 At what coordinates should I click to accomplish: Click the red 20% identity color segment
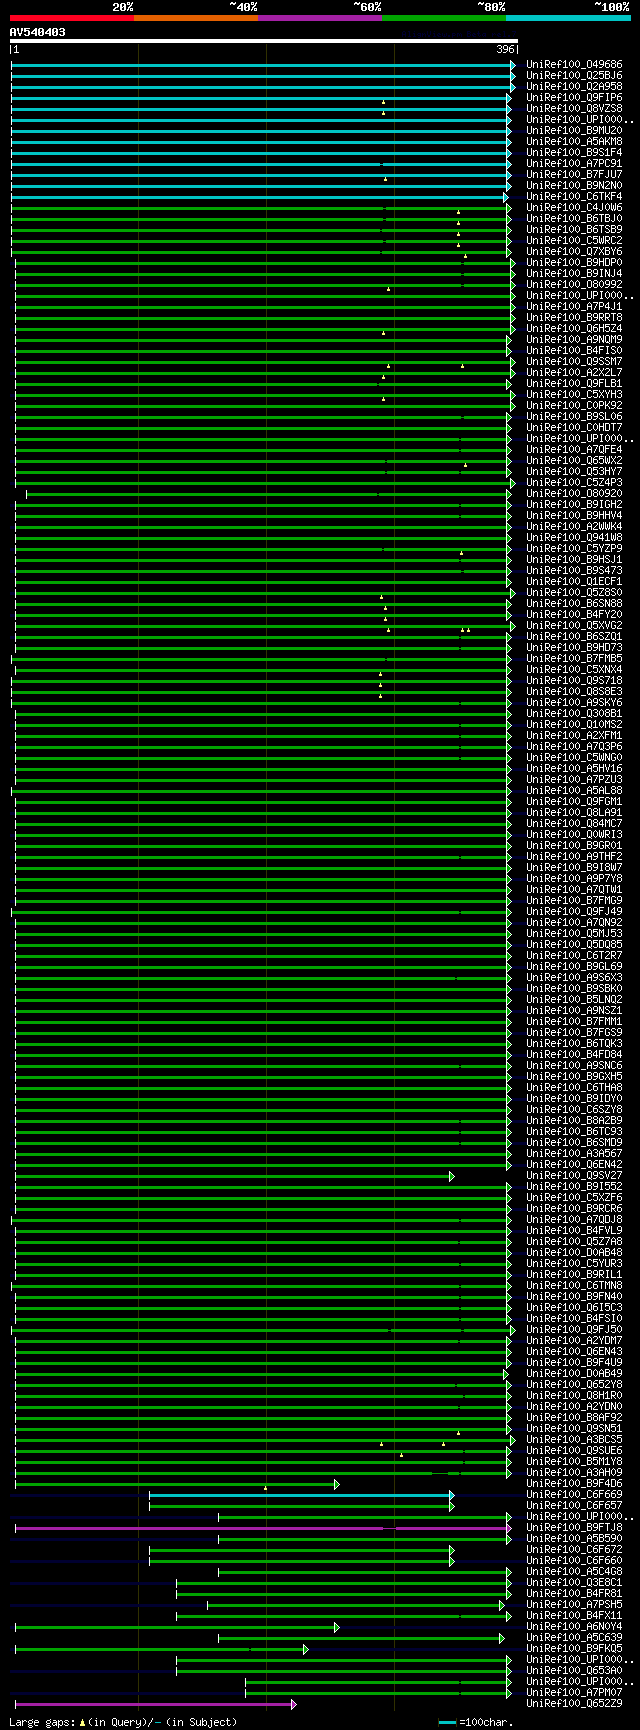click(72, 17)
